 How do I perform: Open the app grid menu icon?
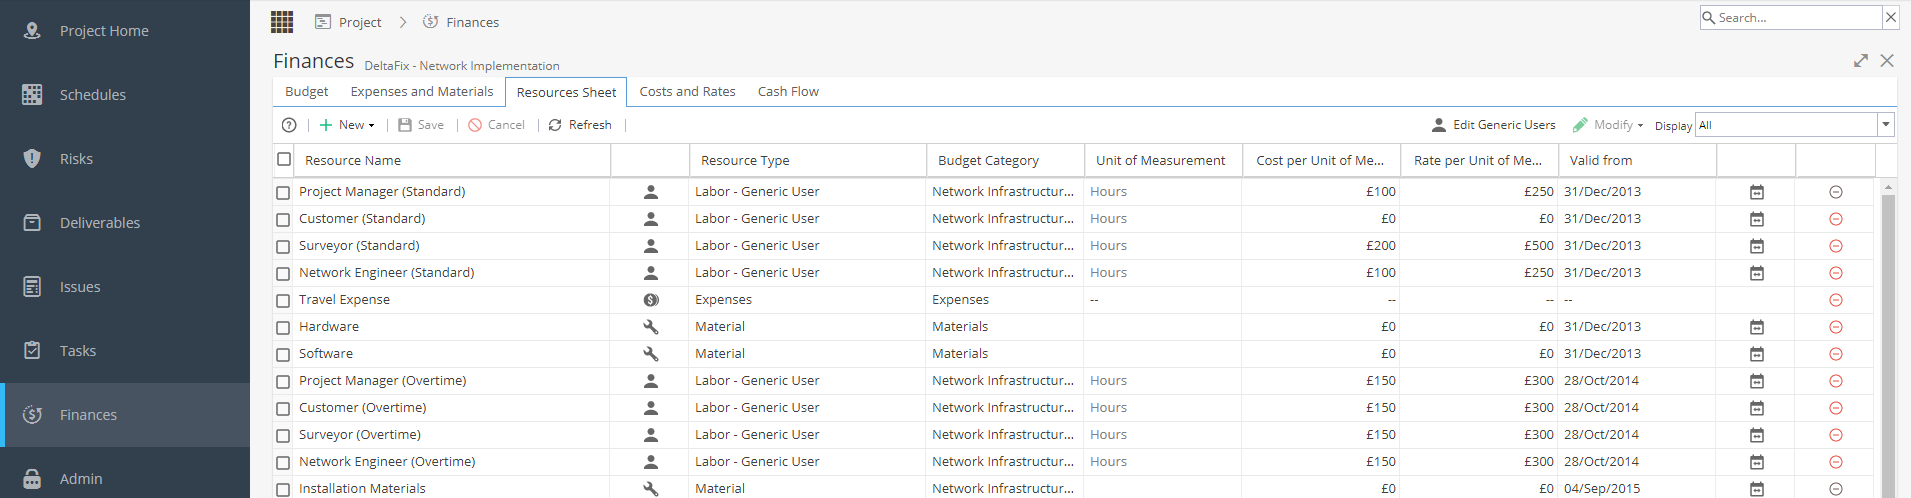click(282, 22)
